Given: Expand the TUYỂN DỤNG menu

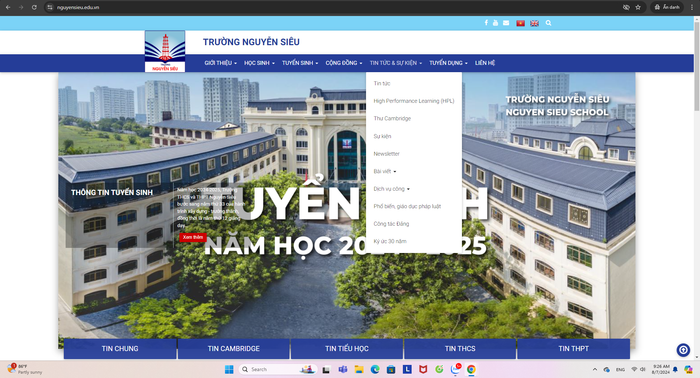Looking at the screenshot, I should [x=448, y=63].
